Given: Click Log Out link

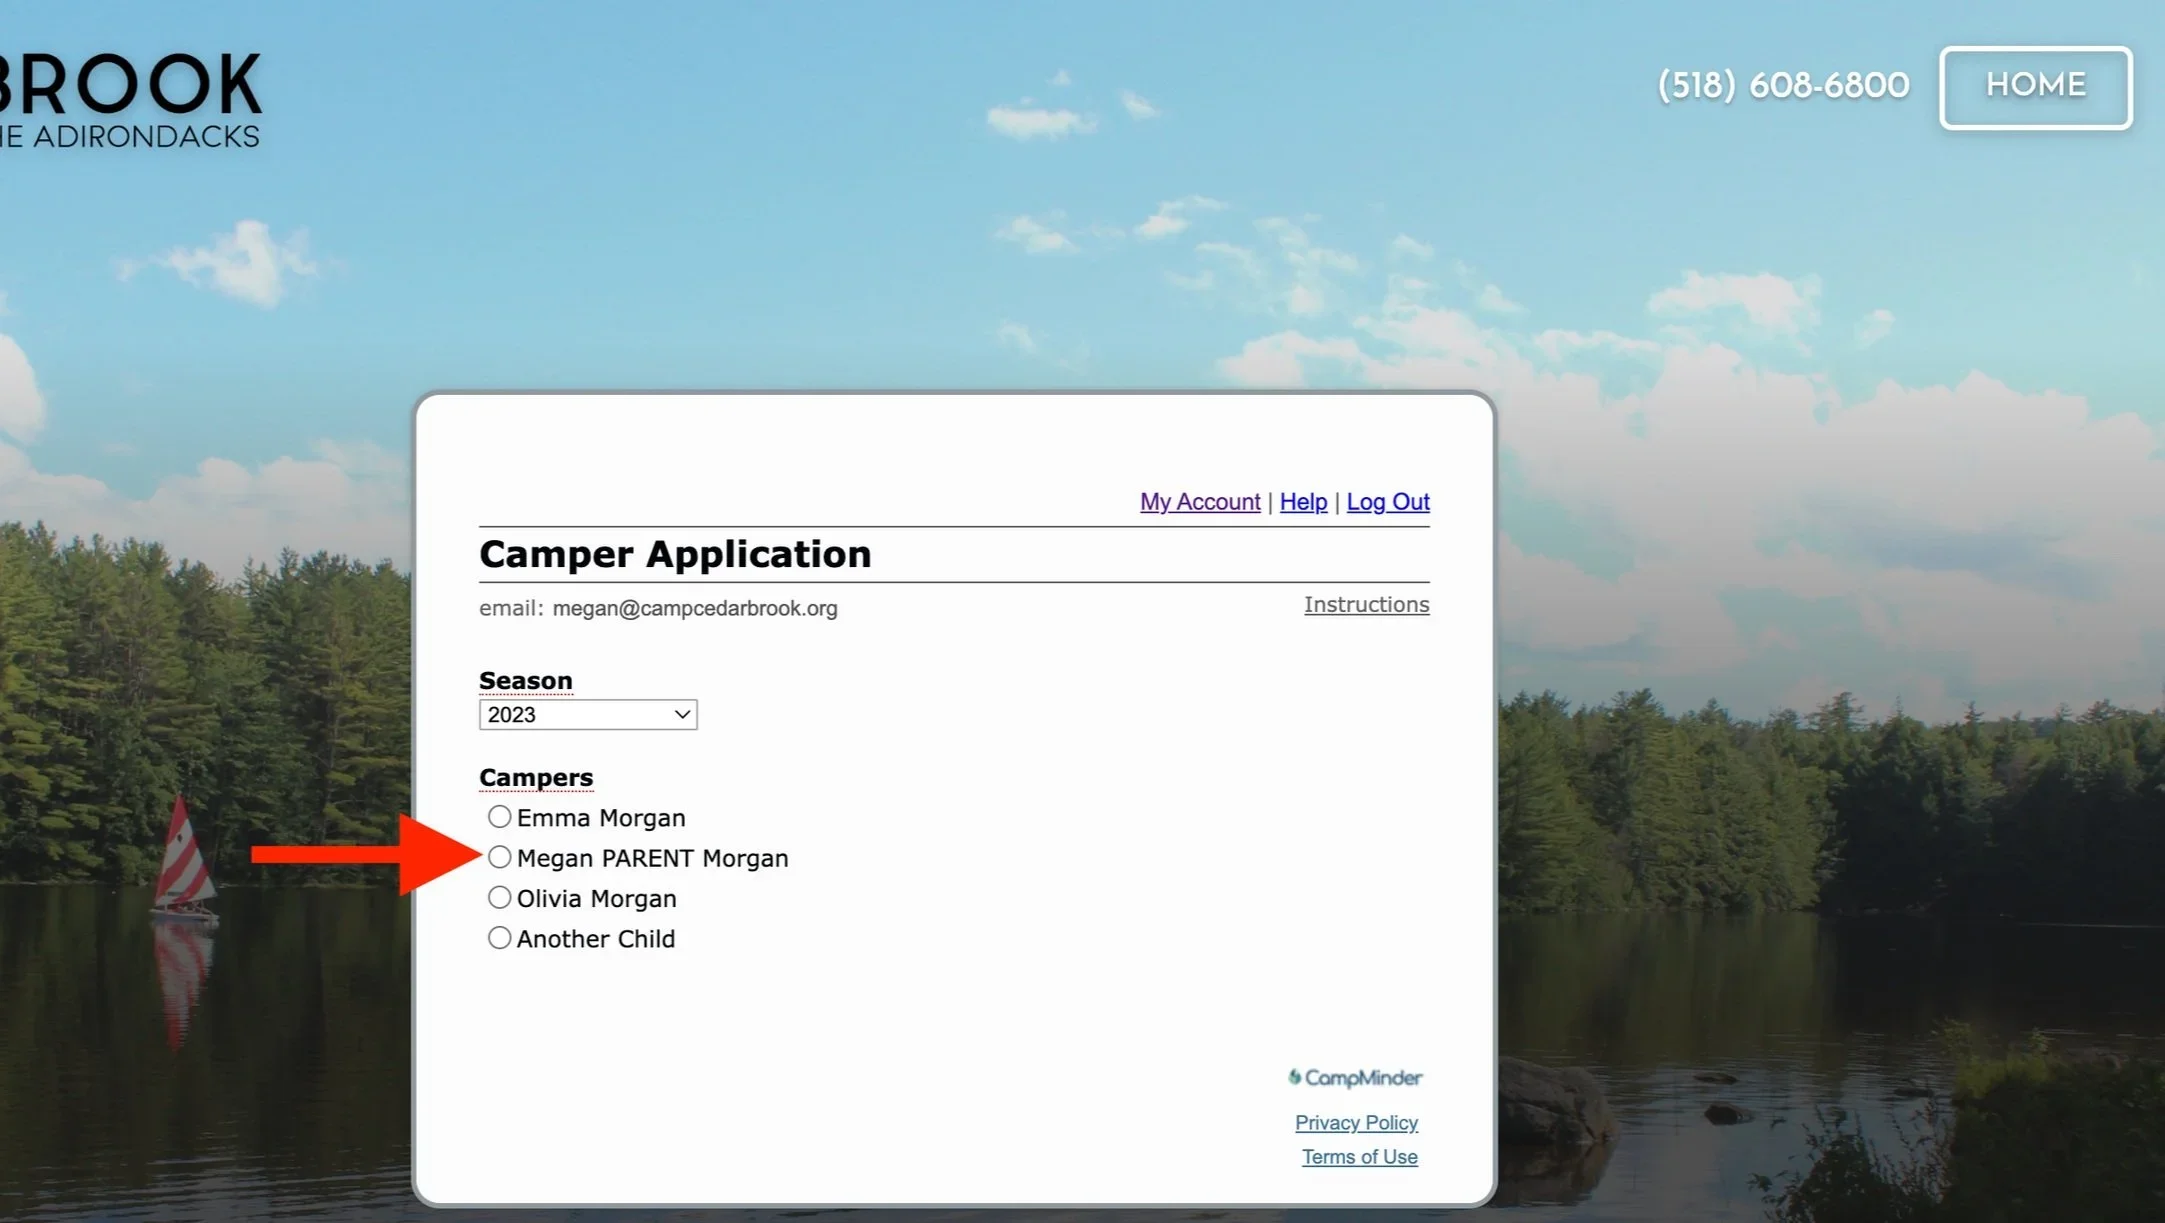Looking at the screenshot, I should (x=1387, y=502).
